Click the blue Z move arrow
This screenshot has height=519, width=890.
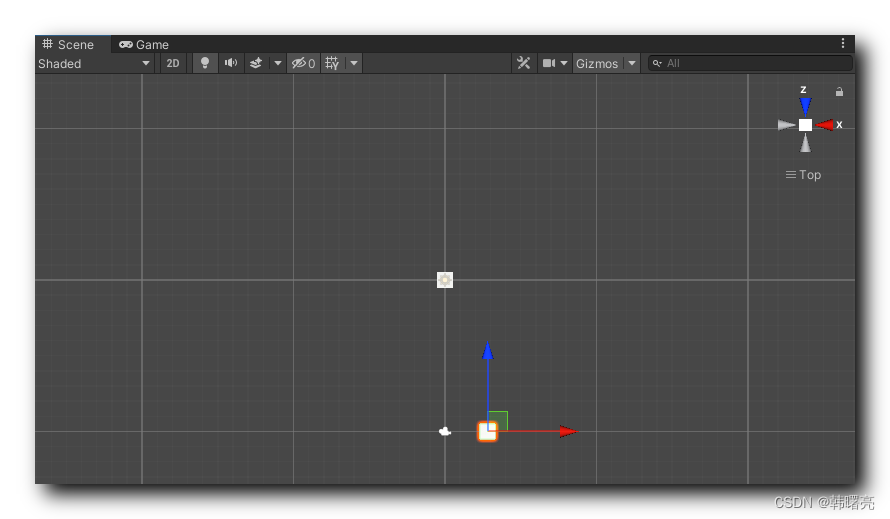pos(488,351)
